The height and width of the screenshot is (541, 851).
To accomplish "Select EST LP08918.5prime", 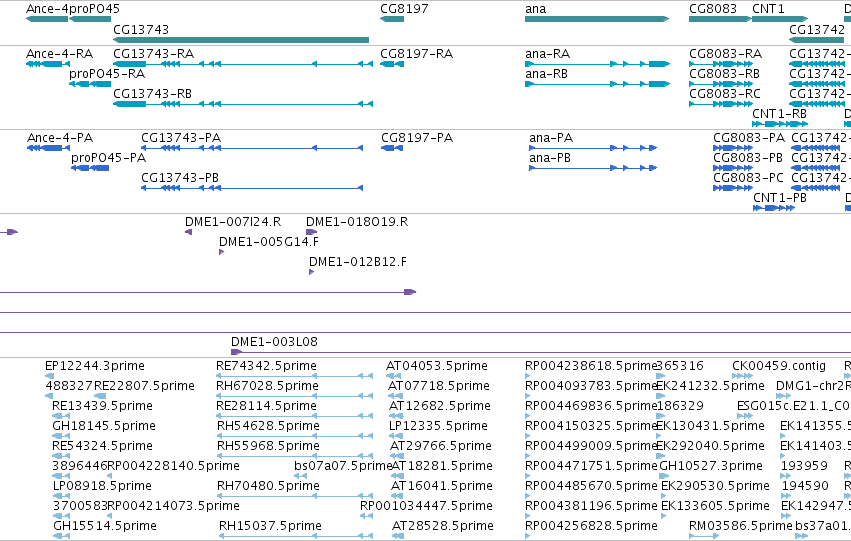I will pyautogui.click(x=61, y=497).
